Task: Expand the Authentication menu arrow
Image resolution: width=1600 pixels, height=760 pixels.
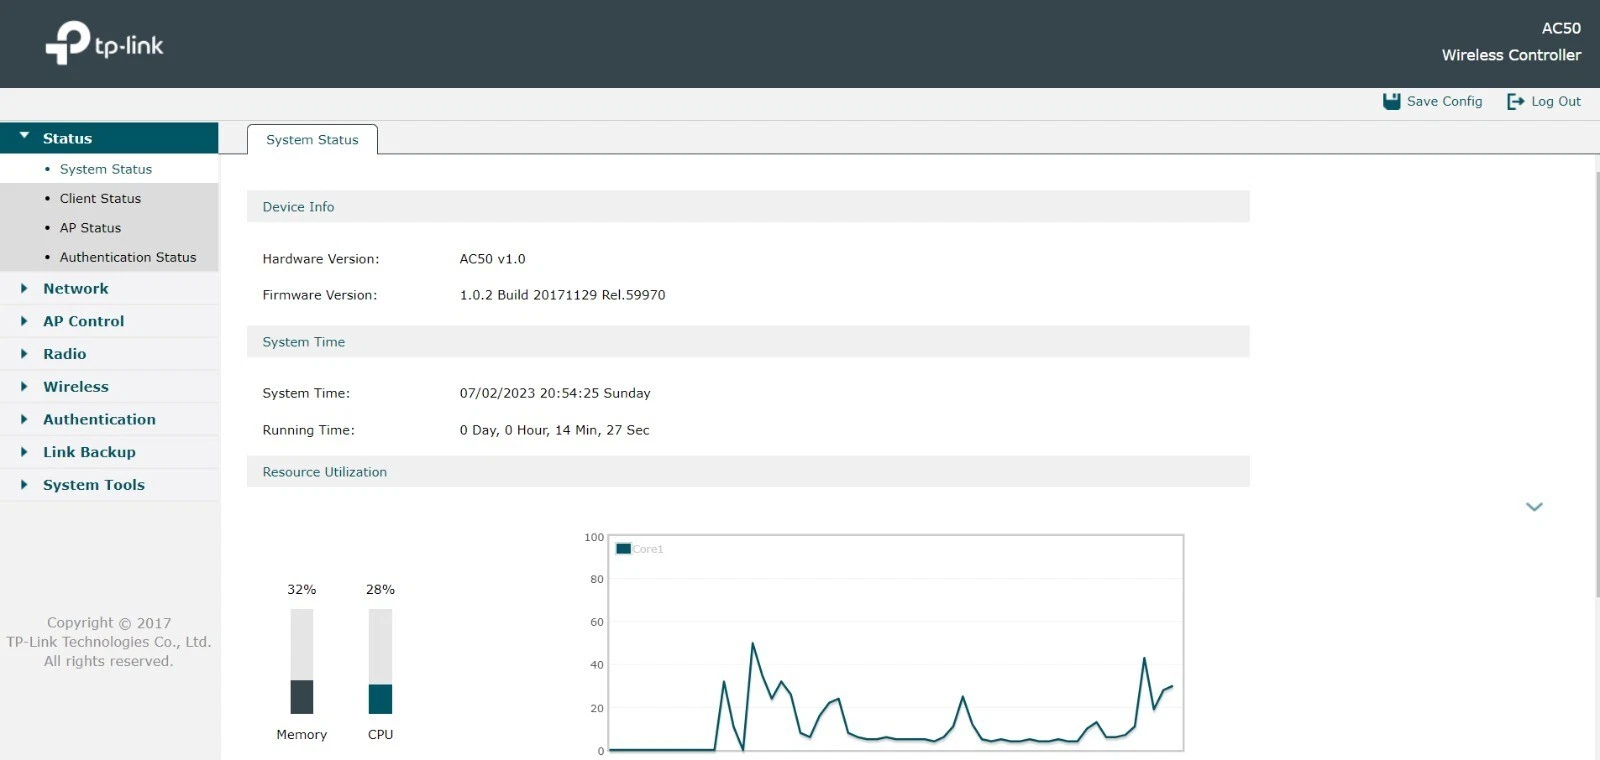Action: [x=24, y=419]
